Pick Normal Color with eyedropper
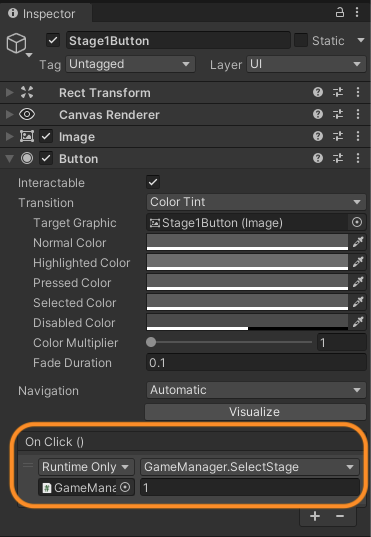371x537 pixels. pyautogui.click(x=358, y=242)
